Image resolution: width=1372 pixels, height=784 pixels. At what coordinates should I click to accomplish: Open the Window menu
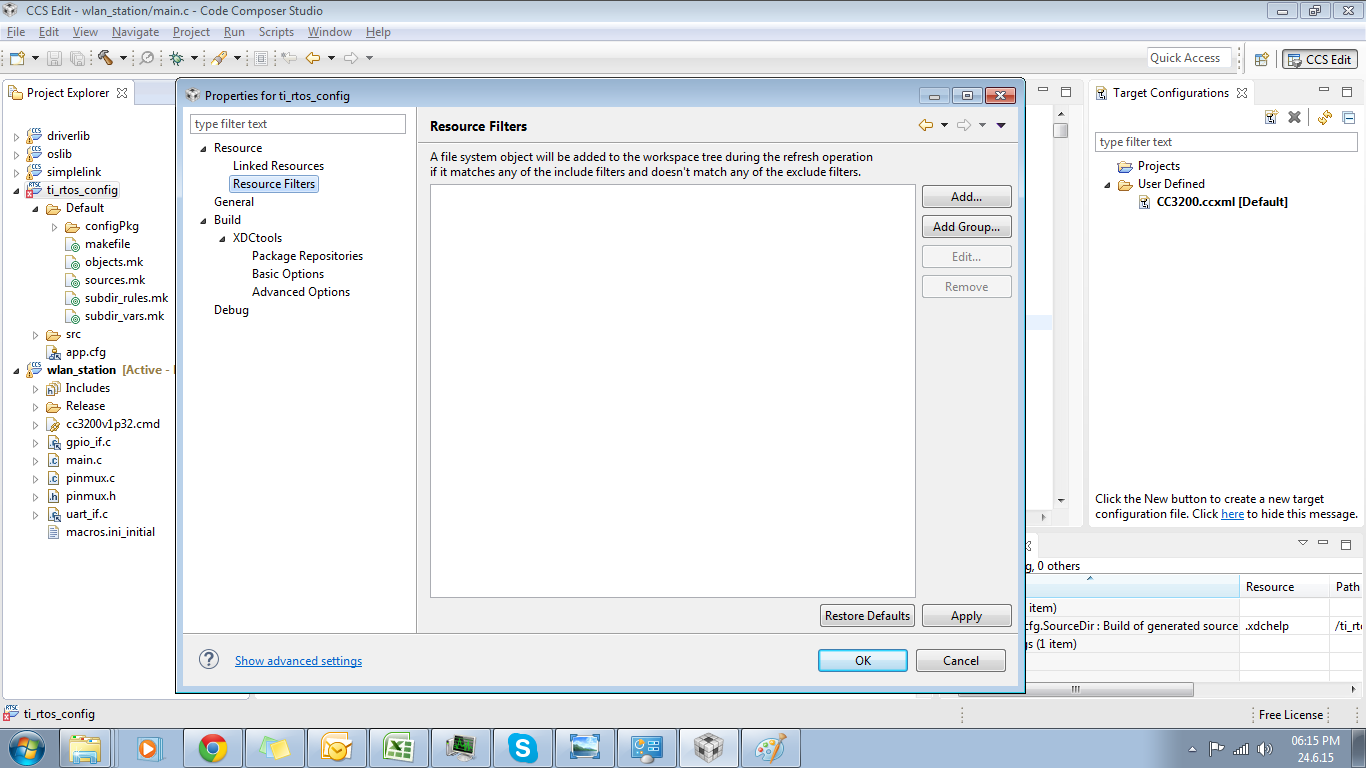pyautogui.click(x=329, y=32)
